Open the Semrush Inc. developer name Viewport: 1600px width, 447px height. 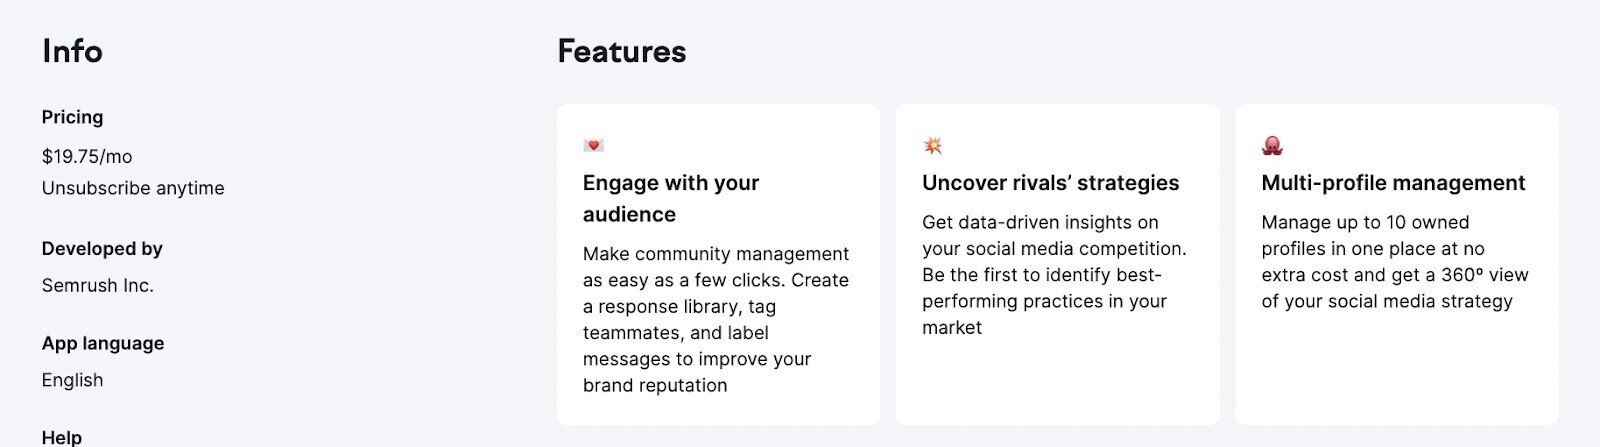(x=98, y=286)
